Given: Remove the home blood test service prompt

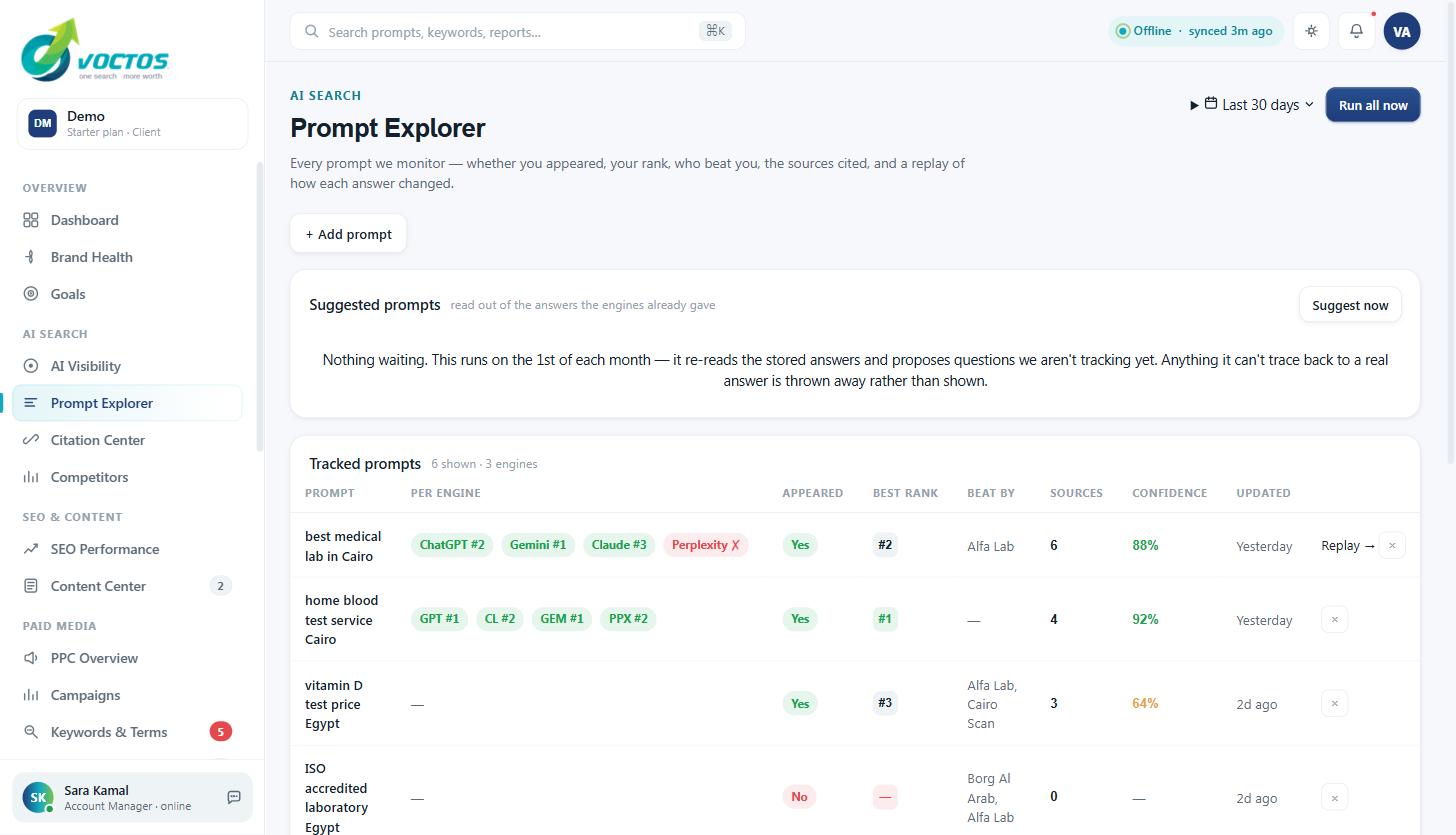Looking at the screenshot, I should point(1334,619).
